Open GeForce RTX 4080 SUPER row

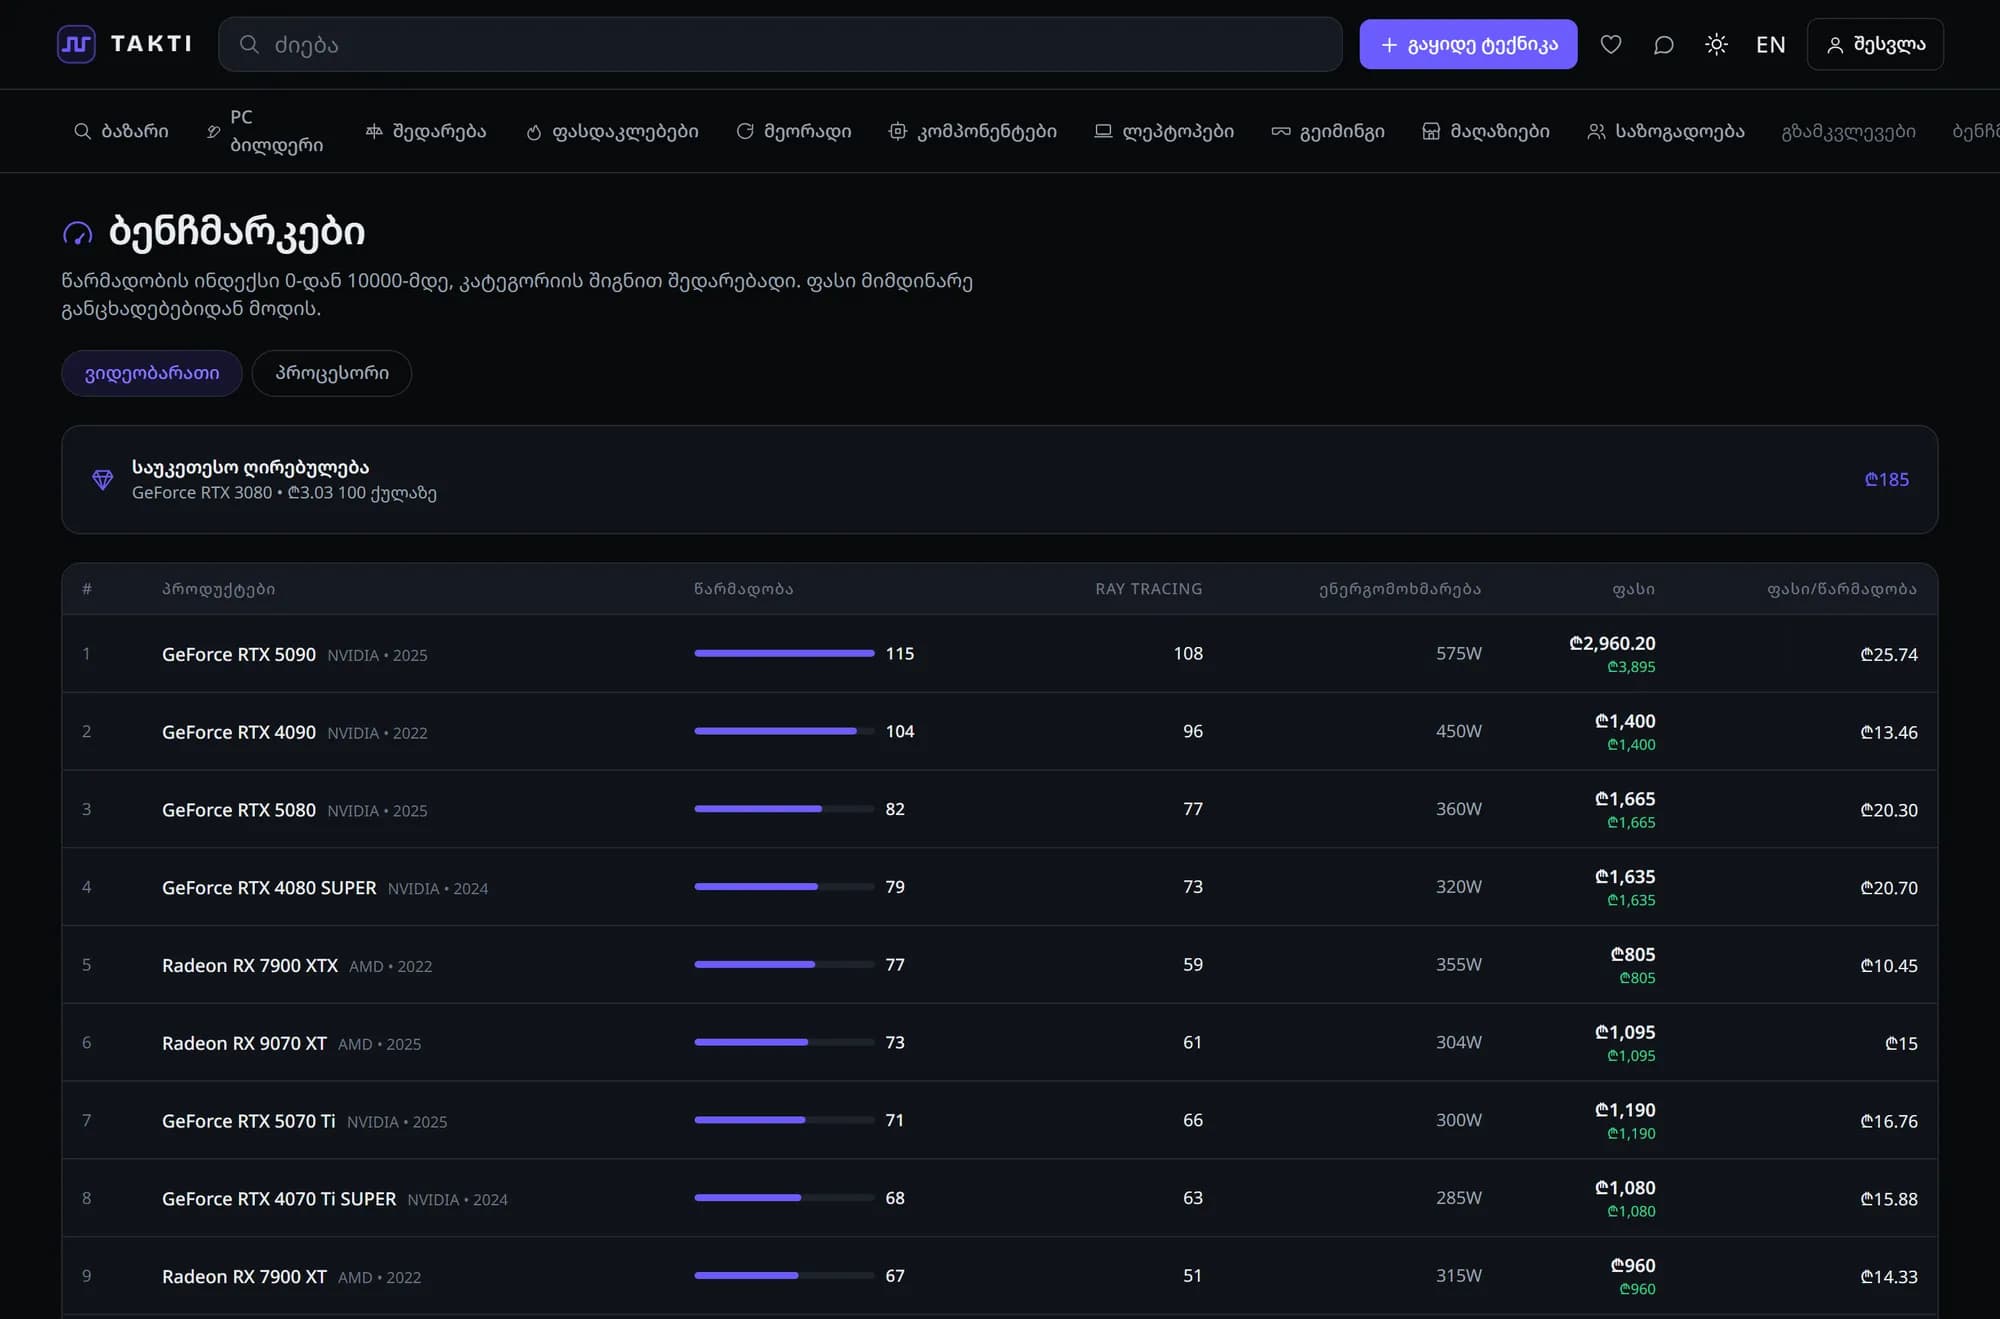click(x=1000, y=887)
